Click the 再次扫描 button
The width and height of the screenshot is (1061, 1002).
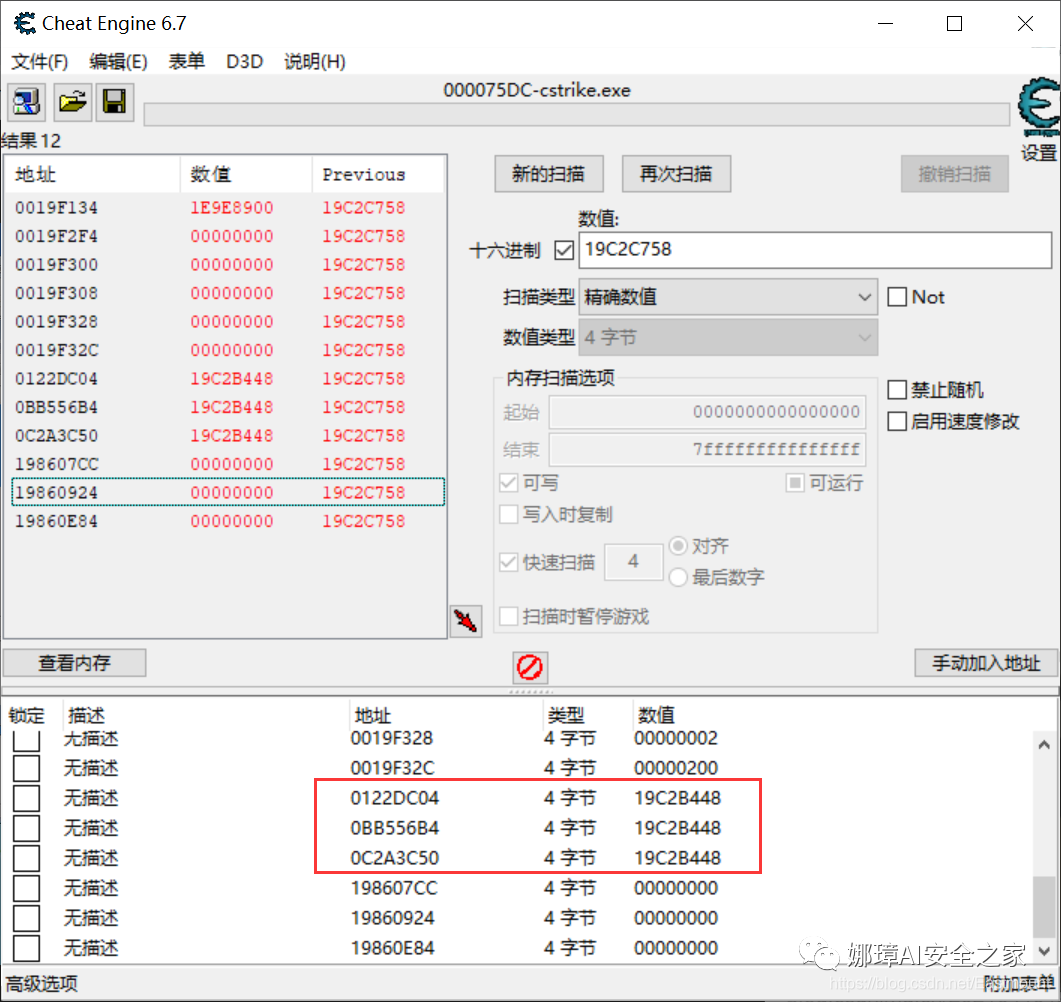click(x=676, y=174)
